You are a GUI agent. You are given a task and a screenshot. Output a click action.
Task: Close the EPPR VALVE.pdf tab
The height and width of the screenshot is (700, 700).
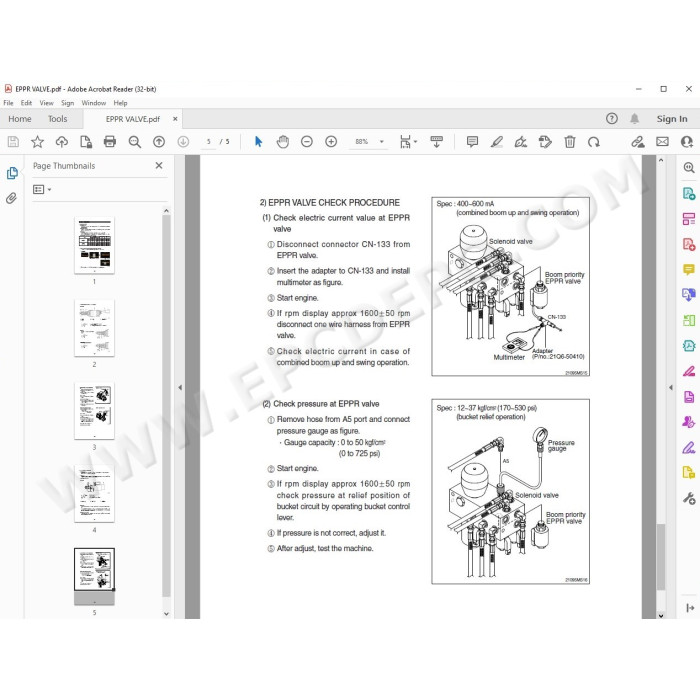click(175, 119)
